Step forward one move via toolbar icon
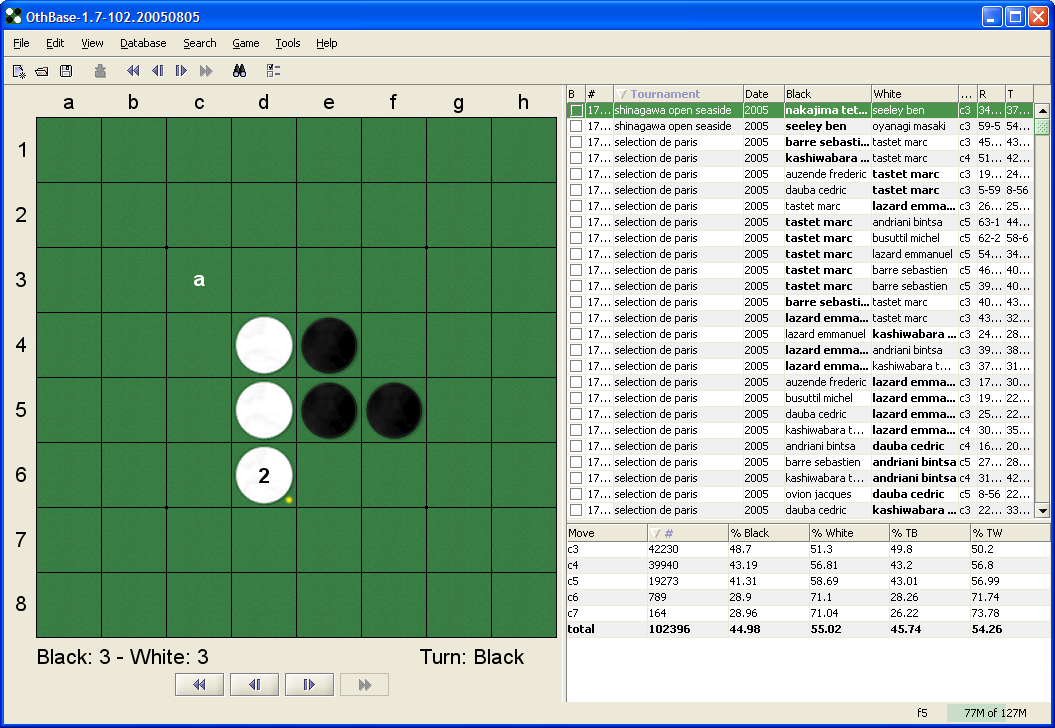Screen dimensions: 1055x728 181,71
